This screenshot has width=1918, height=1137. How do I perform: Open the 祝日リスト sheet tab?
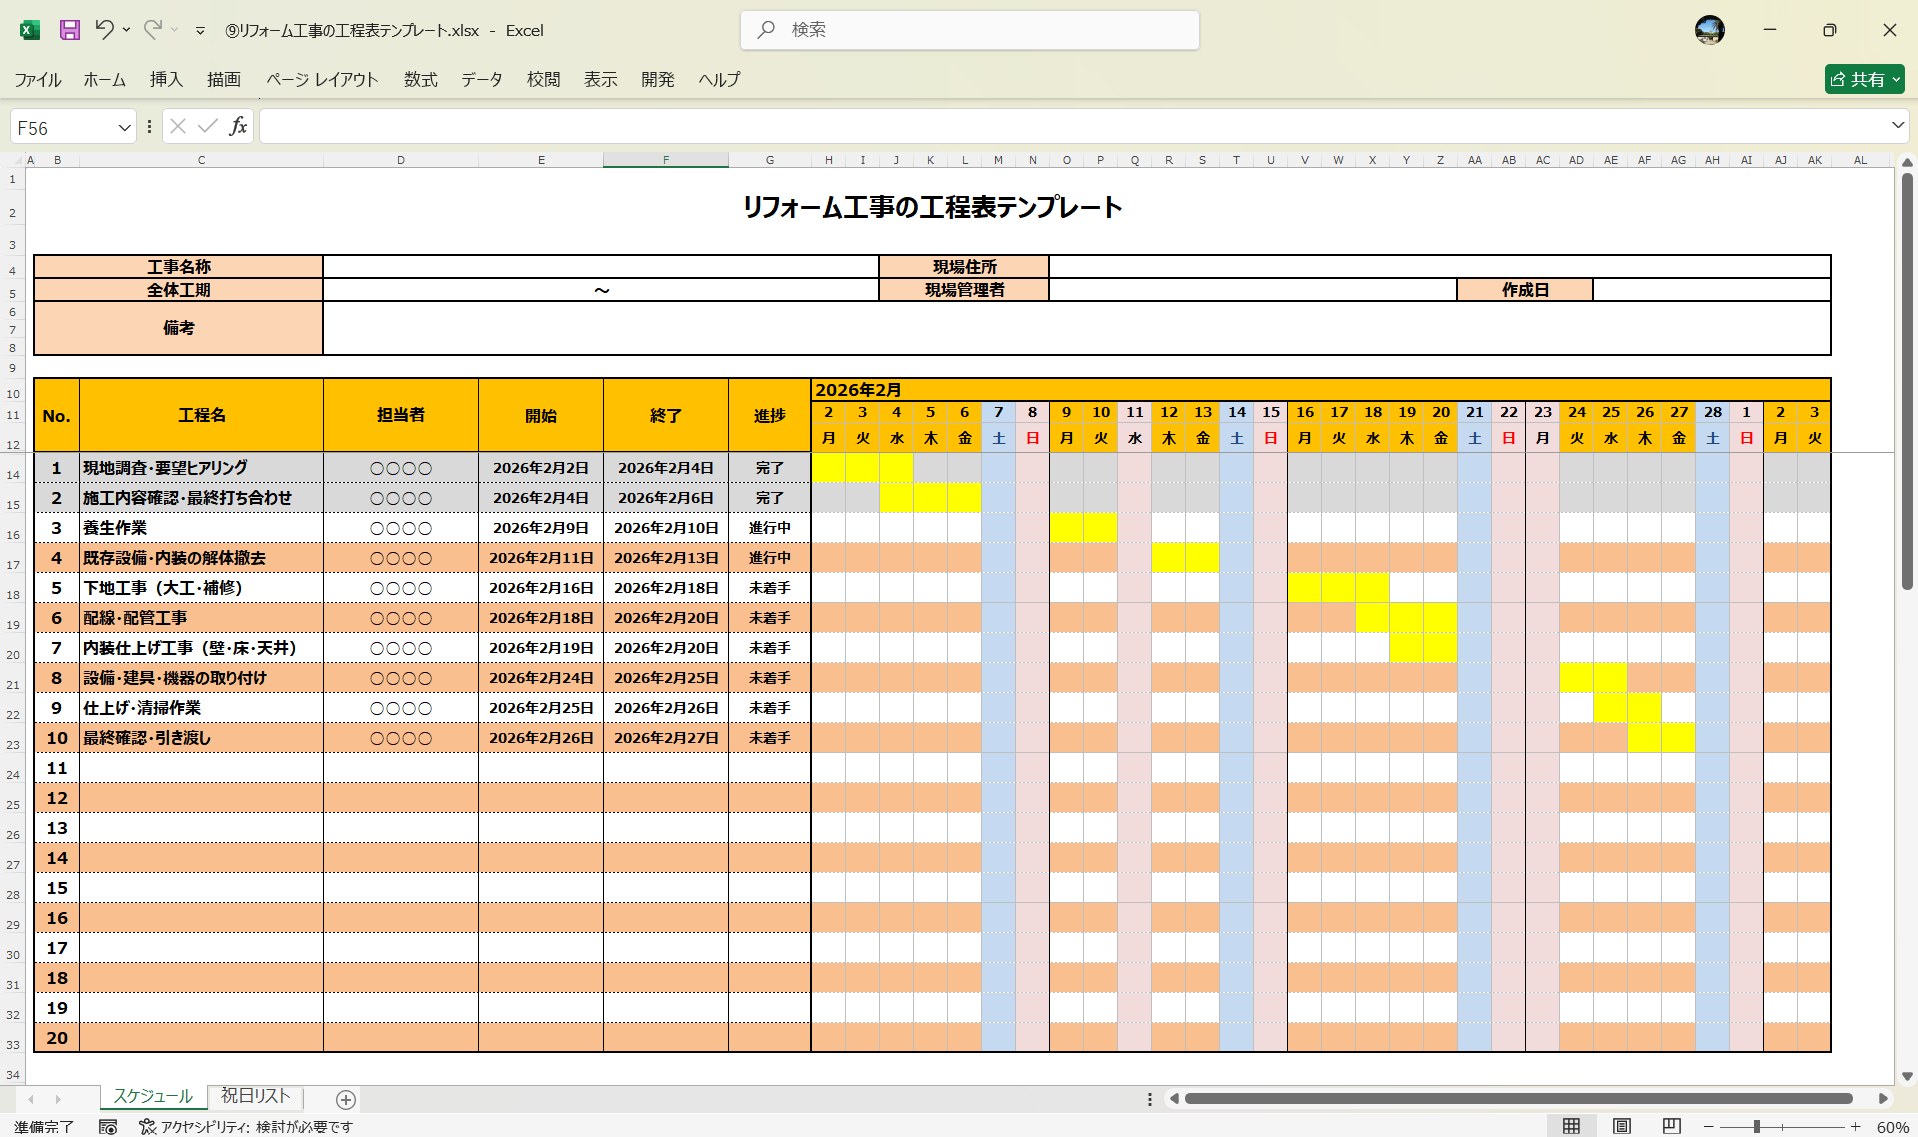pyautogui.click(x=255, y=1096)
